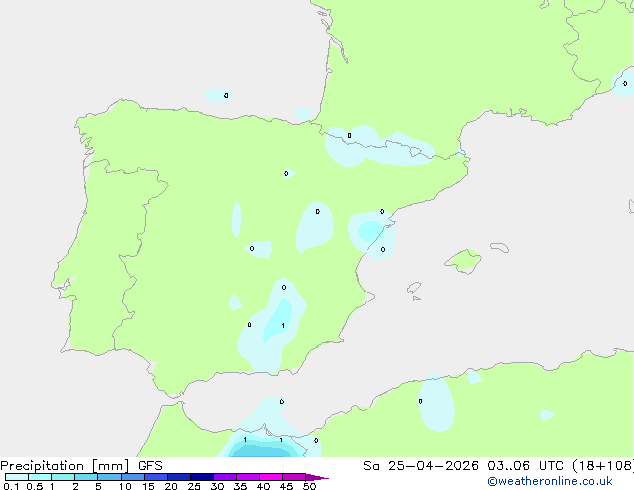The height and width of the screenshot is (490, 634).
Task: Click the 35–40 mm legend swatch
Action: point(248,477)
